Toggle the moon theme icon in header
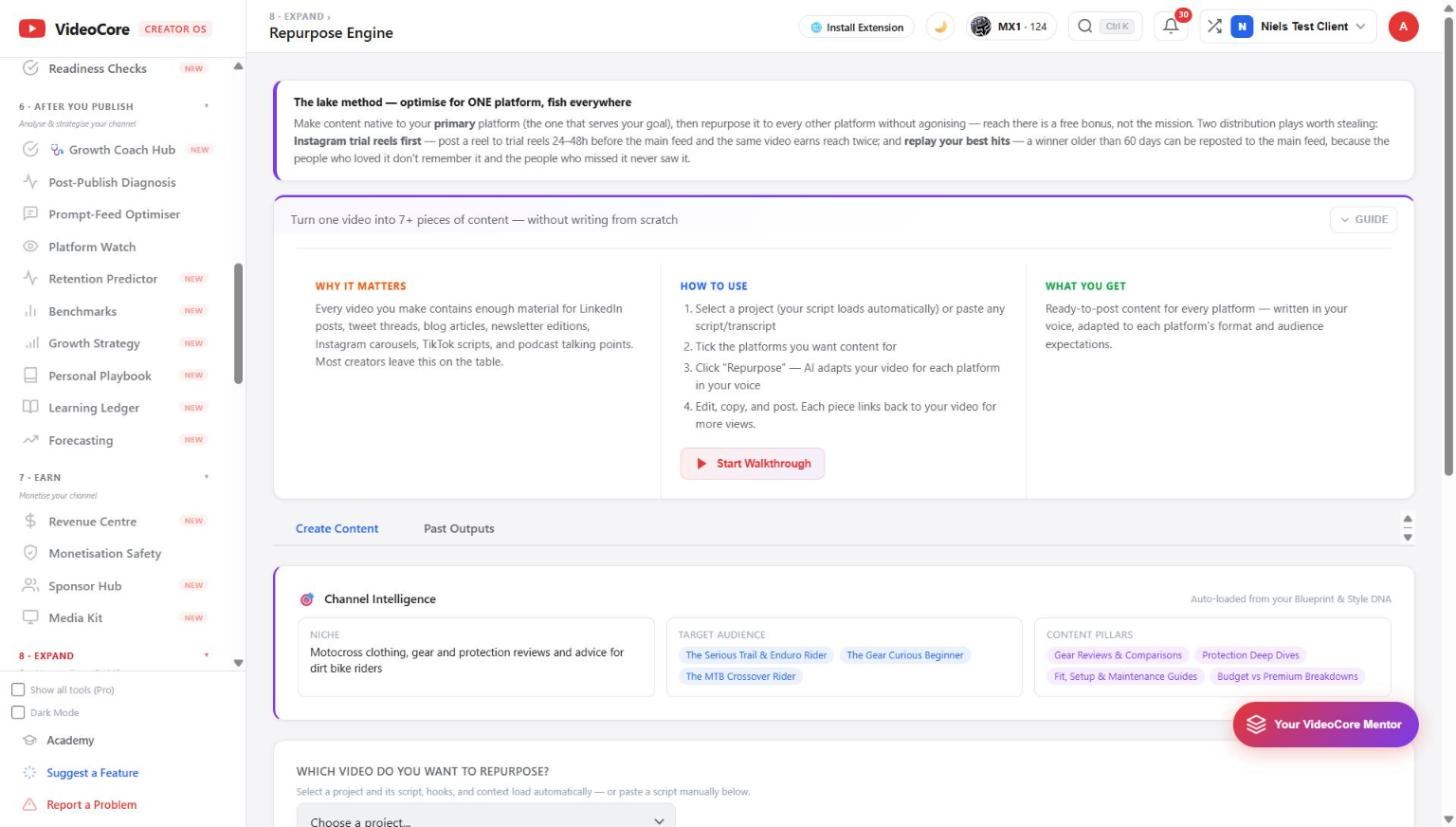Image resolution: width=1456 pixels, height=827 pixels. point(940,27)
